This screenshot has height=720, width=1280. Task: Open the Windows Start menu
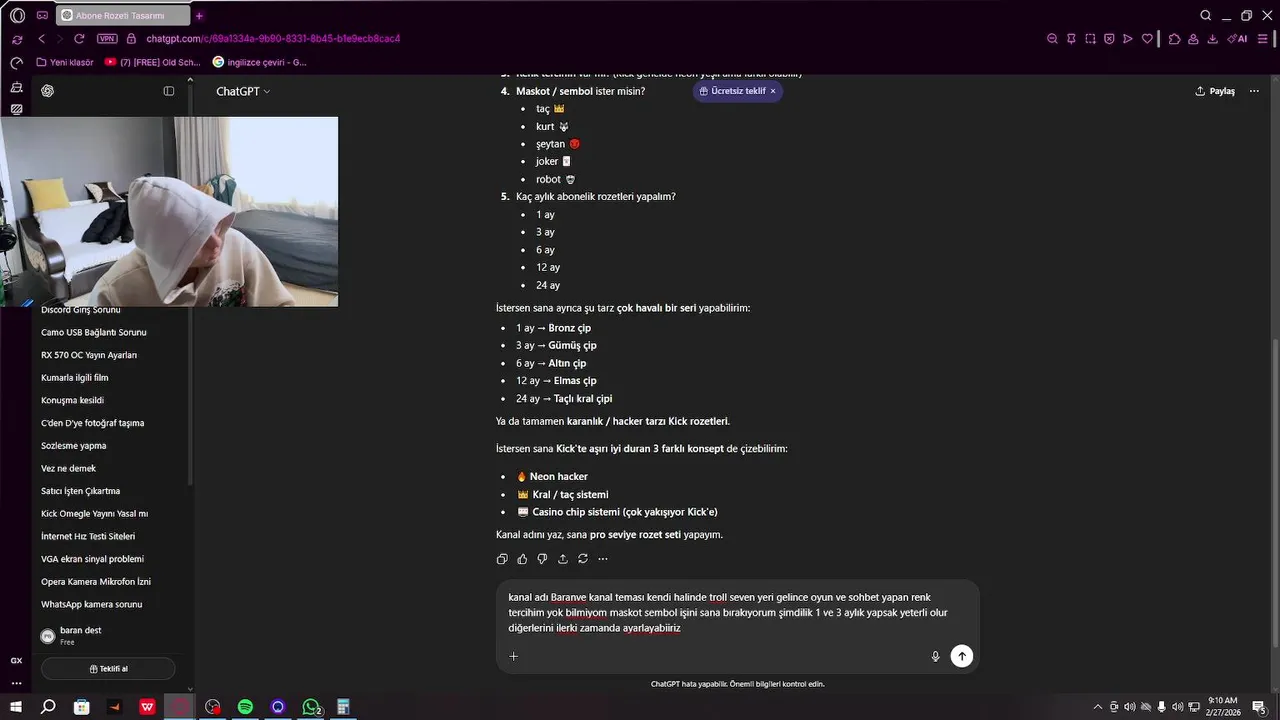pyautogui.click(x=17, y=707)
